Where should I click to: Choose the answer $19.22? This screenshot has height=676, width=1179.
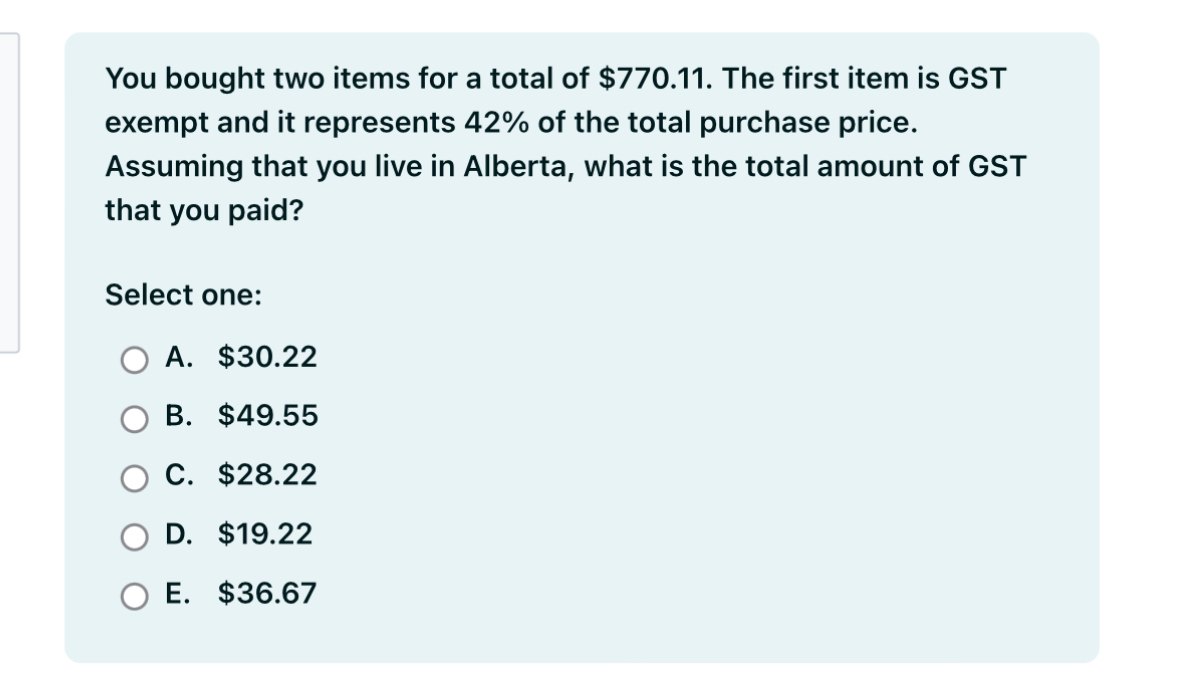tap(266, 534)
